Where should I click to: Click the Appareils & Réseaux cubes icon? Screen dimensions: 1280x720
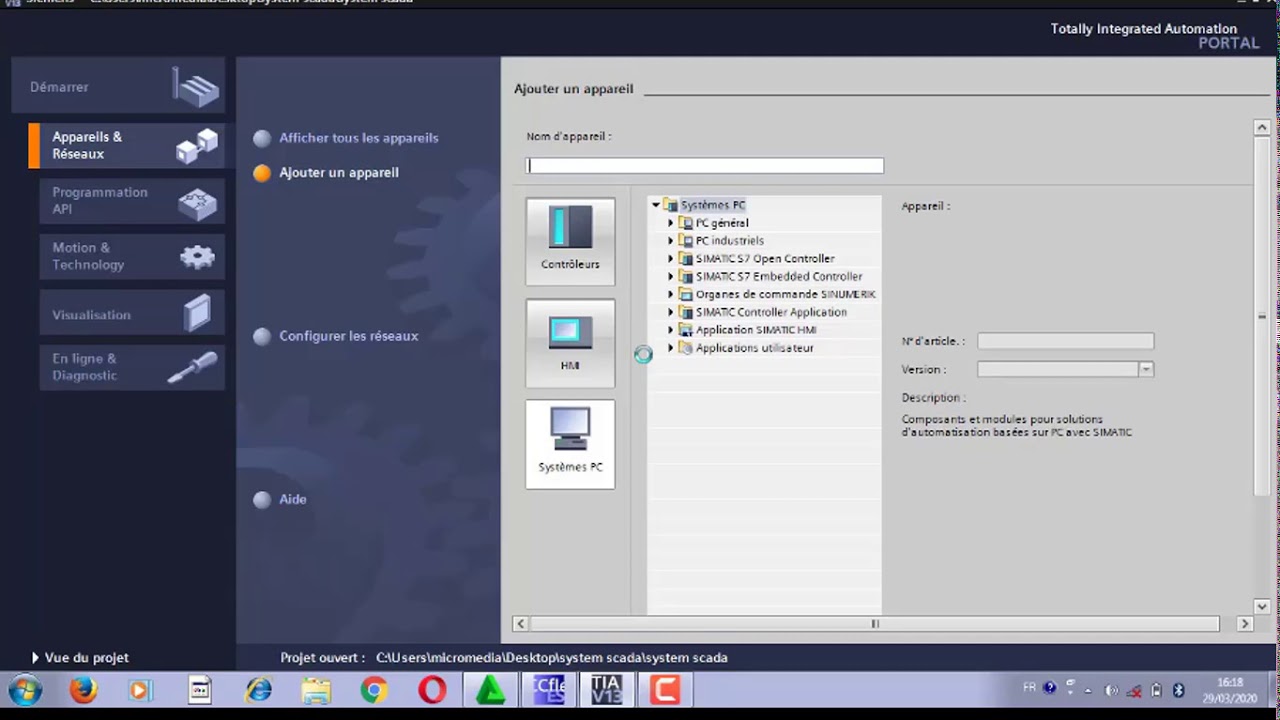pyautogui.click(x=197, y=146)
